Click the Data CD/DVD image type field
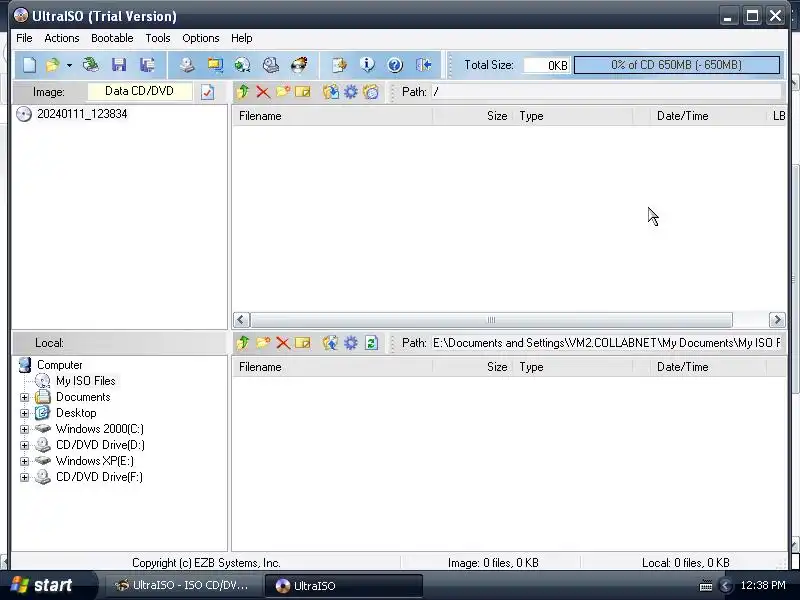 140,91
